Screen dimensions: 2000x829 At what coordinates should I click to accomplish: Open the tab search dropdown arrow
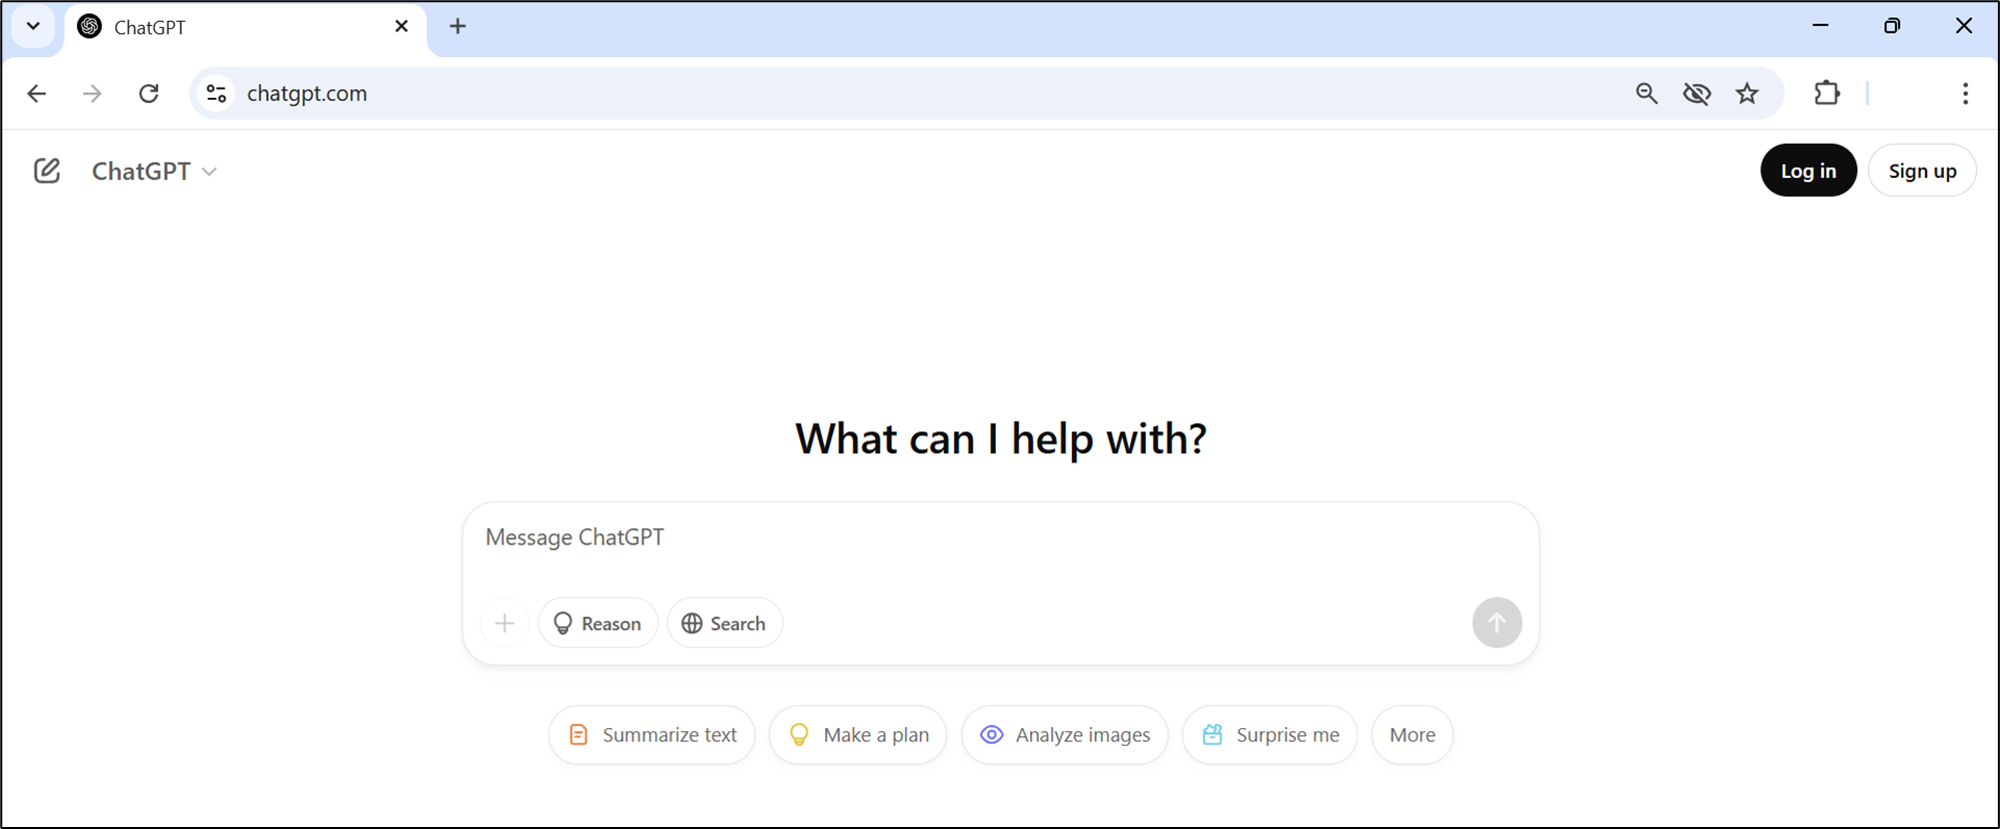point(33,26)
